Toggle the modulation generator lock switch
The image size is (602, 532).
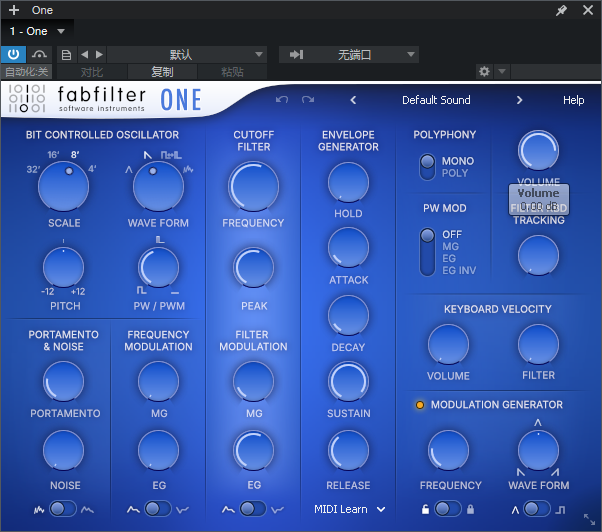[448, 509]
